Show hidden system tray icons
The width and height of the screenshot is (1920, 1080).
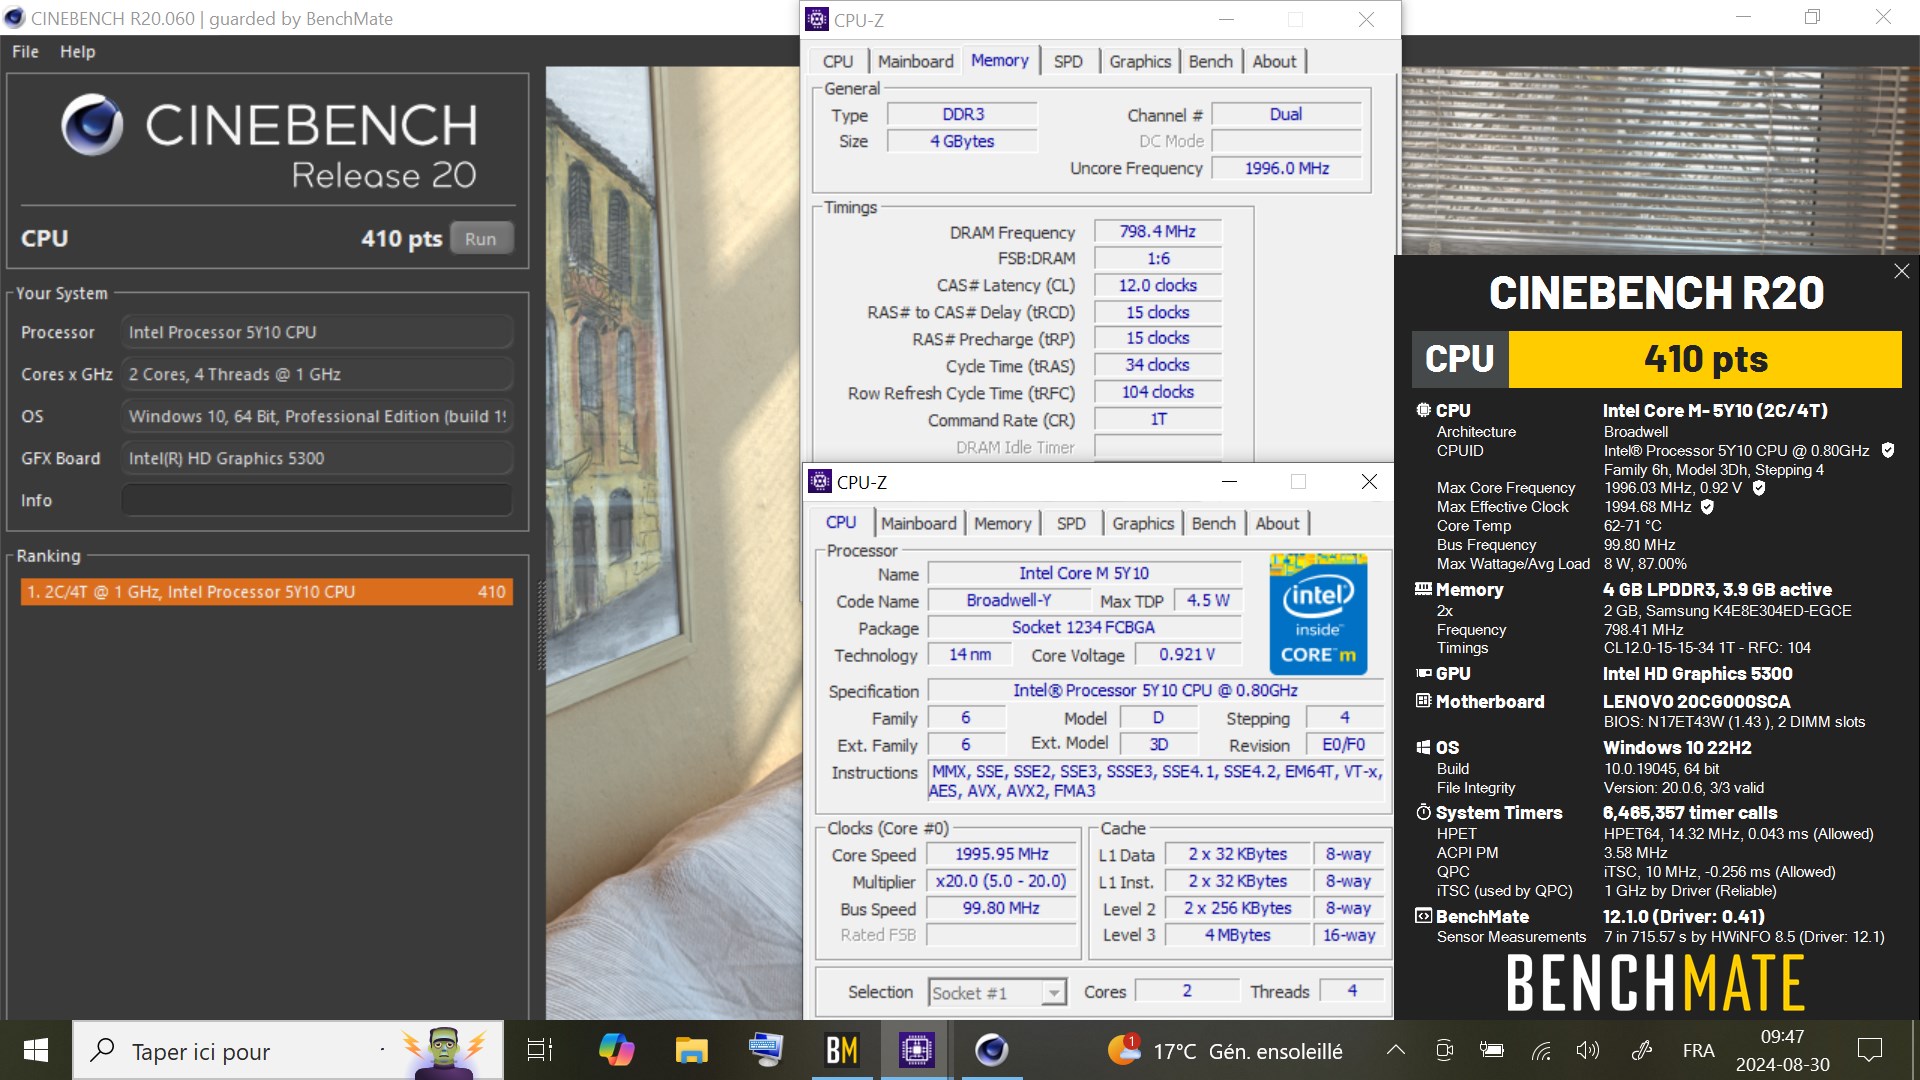[x=1396, y=1050]
